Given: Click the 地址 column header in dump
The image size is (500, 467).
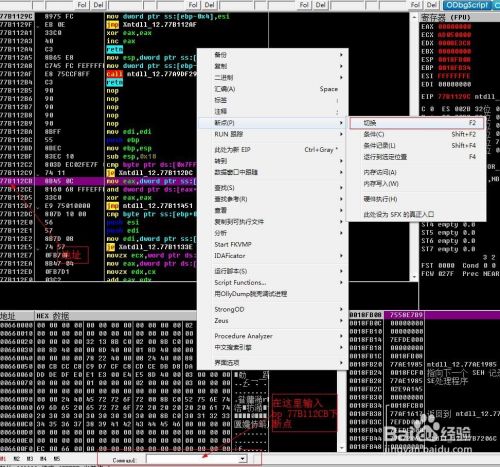Looking at the screenshot, I should tap(17, 316).
